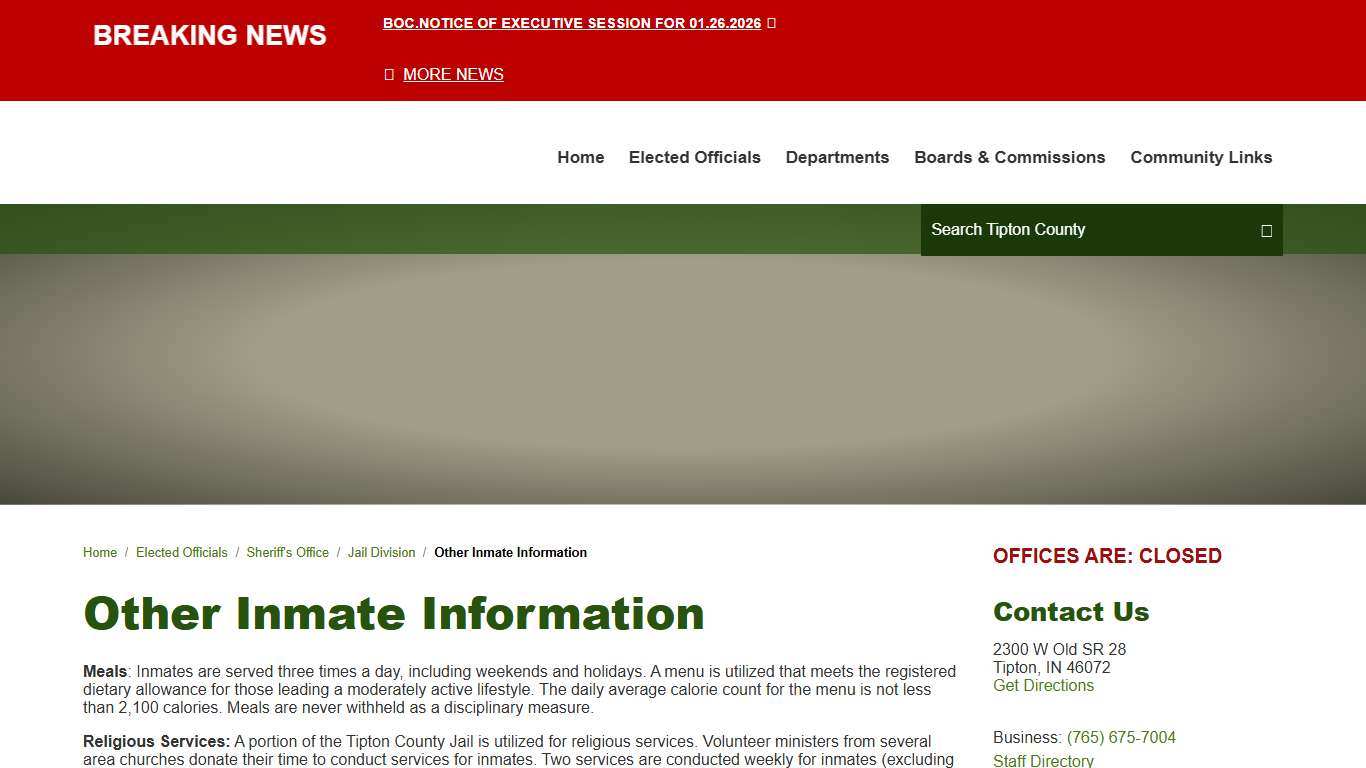1366x768 pixels.
Task: Open the MORE NEWS link
Action: pos(453,74)
